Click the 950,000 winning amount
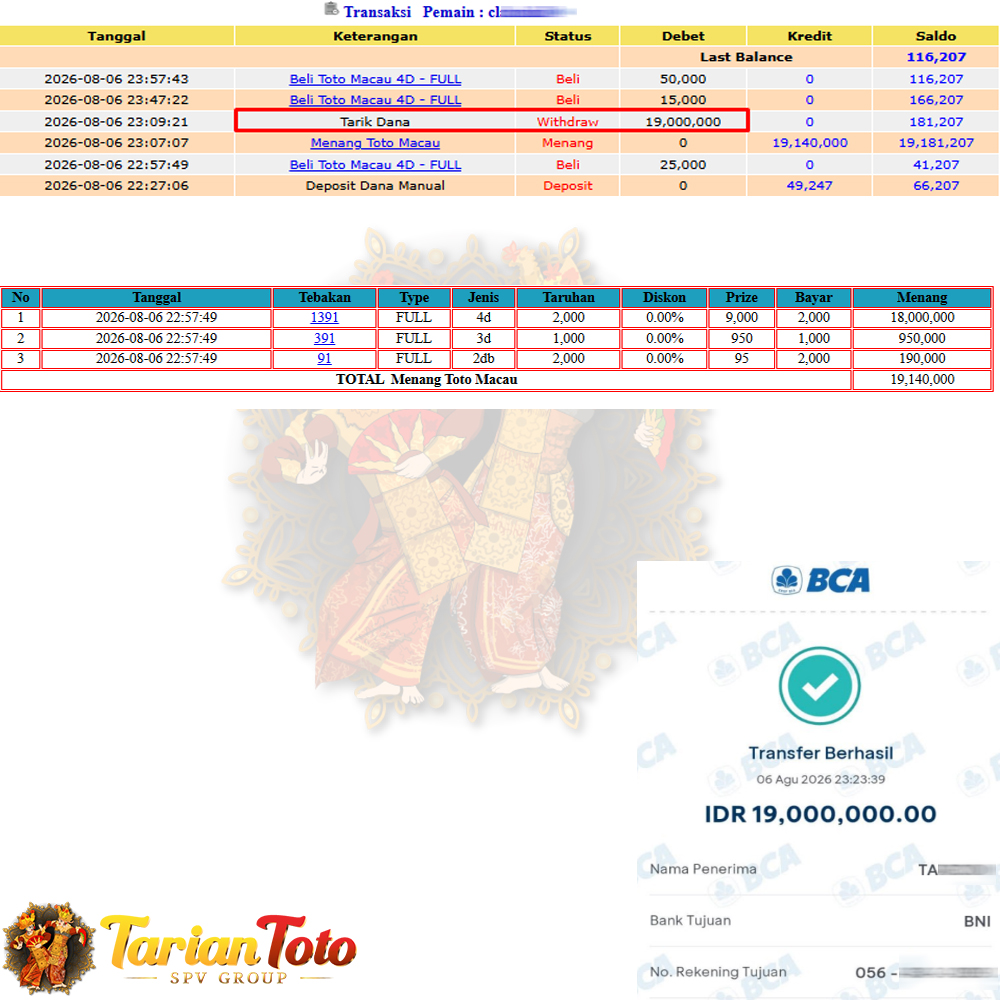1000x1000 pixels. [922, 338]
